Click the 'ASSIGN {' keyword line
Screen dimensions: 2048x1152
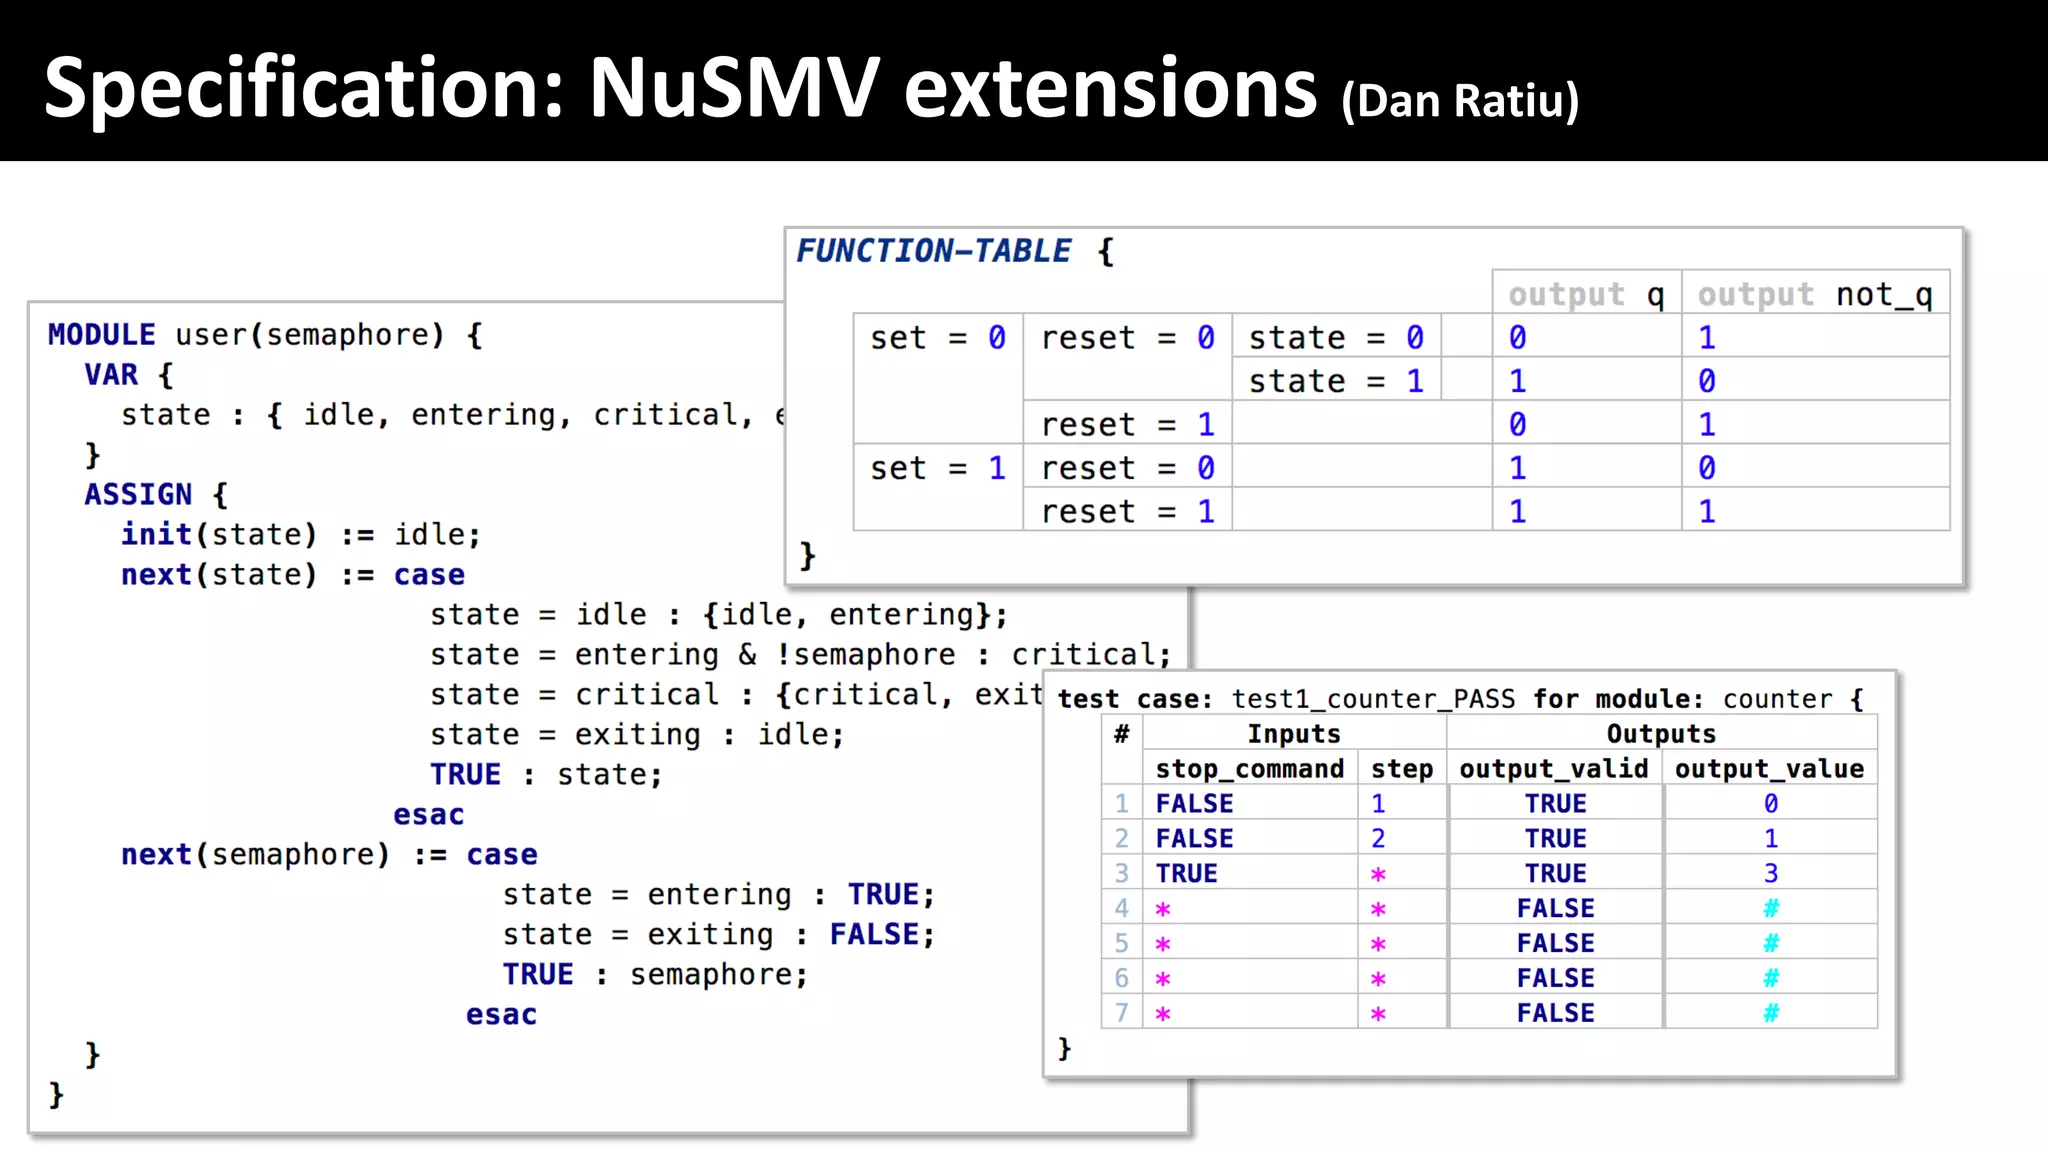pos(156,495)
